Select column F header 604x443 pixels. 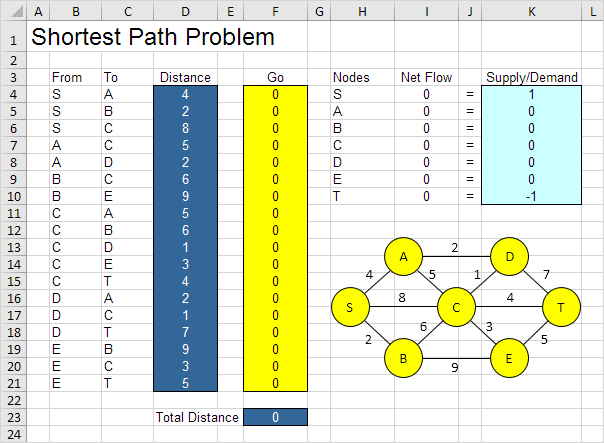275,11
